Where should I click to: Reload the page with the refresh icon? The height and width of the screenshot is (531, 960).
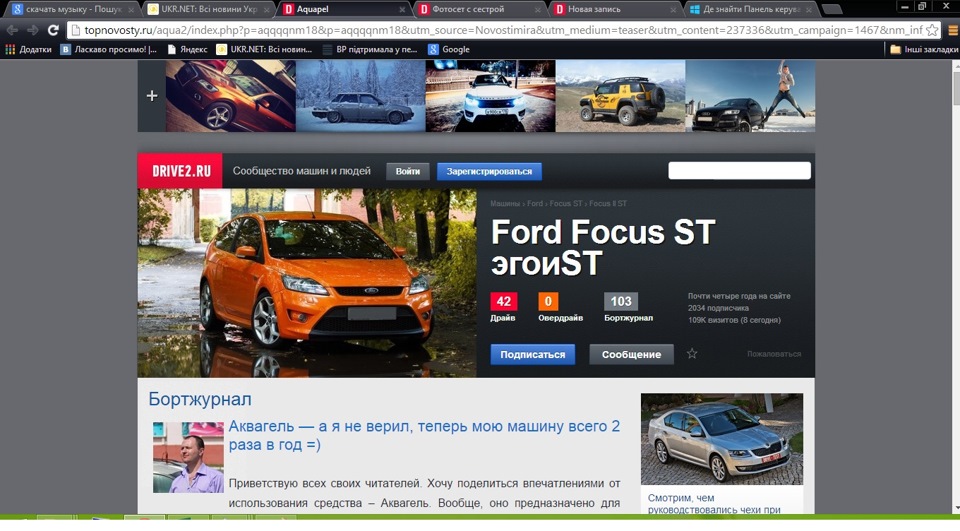click(x=53, y=30)
